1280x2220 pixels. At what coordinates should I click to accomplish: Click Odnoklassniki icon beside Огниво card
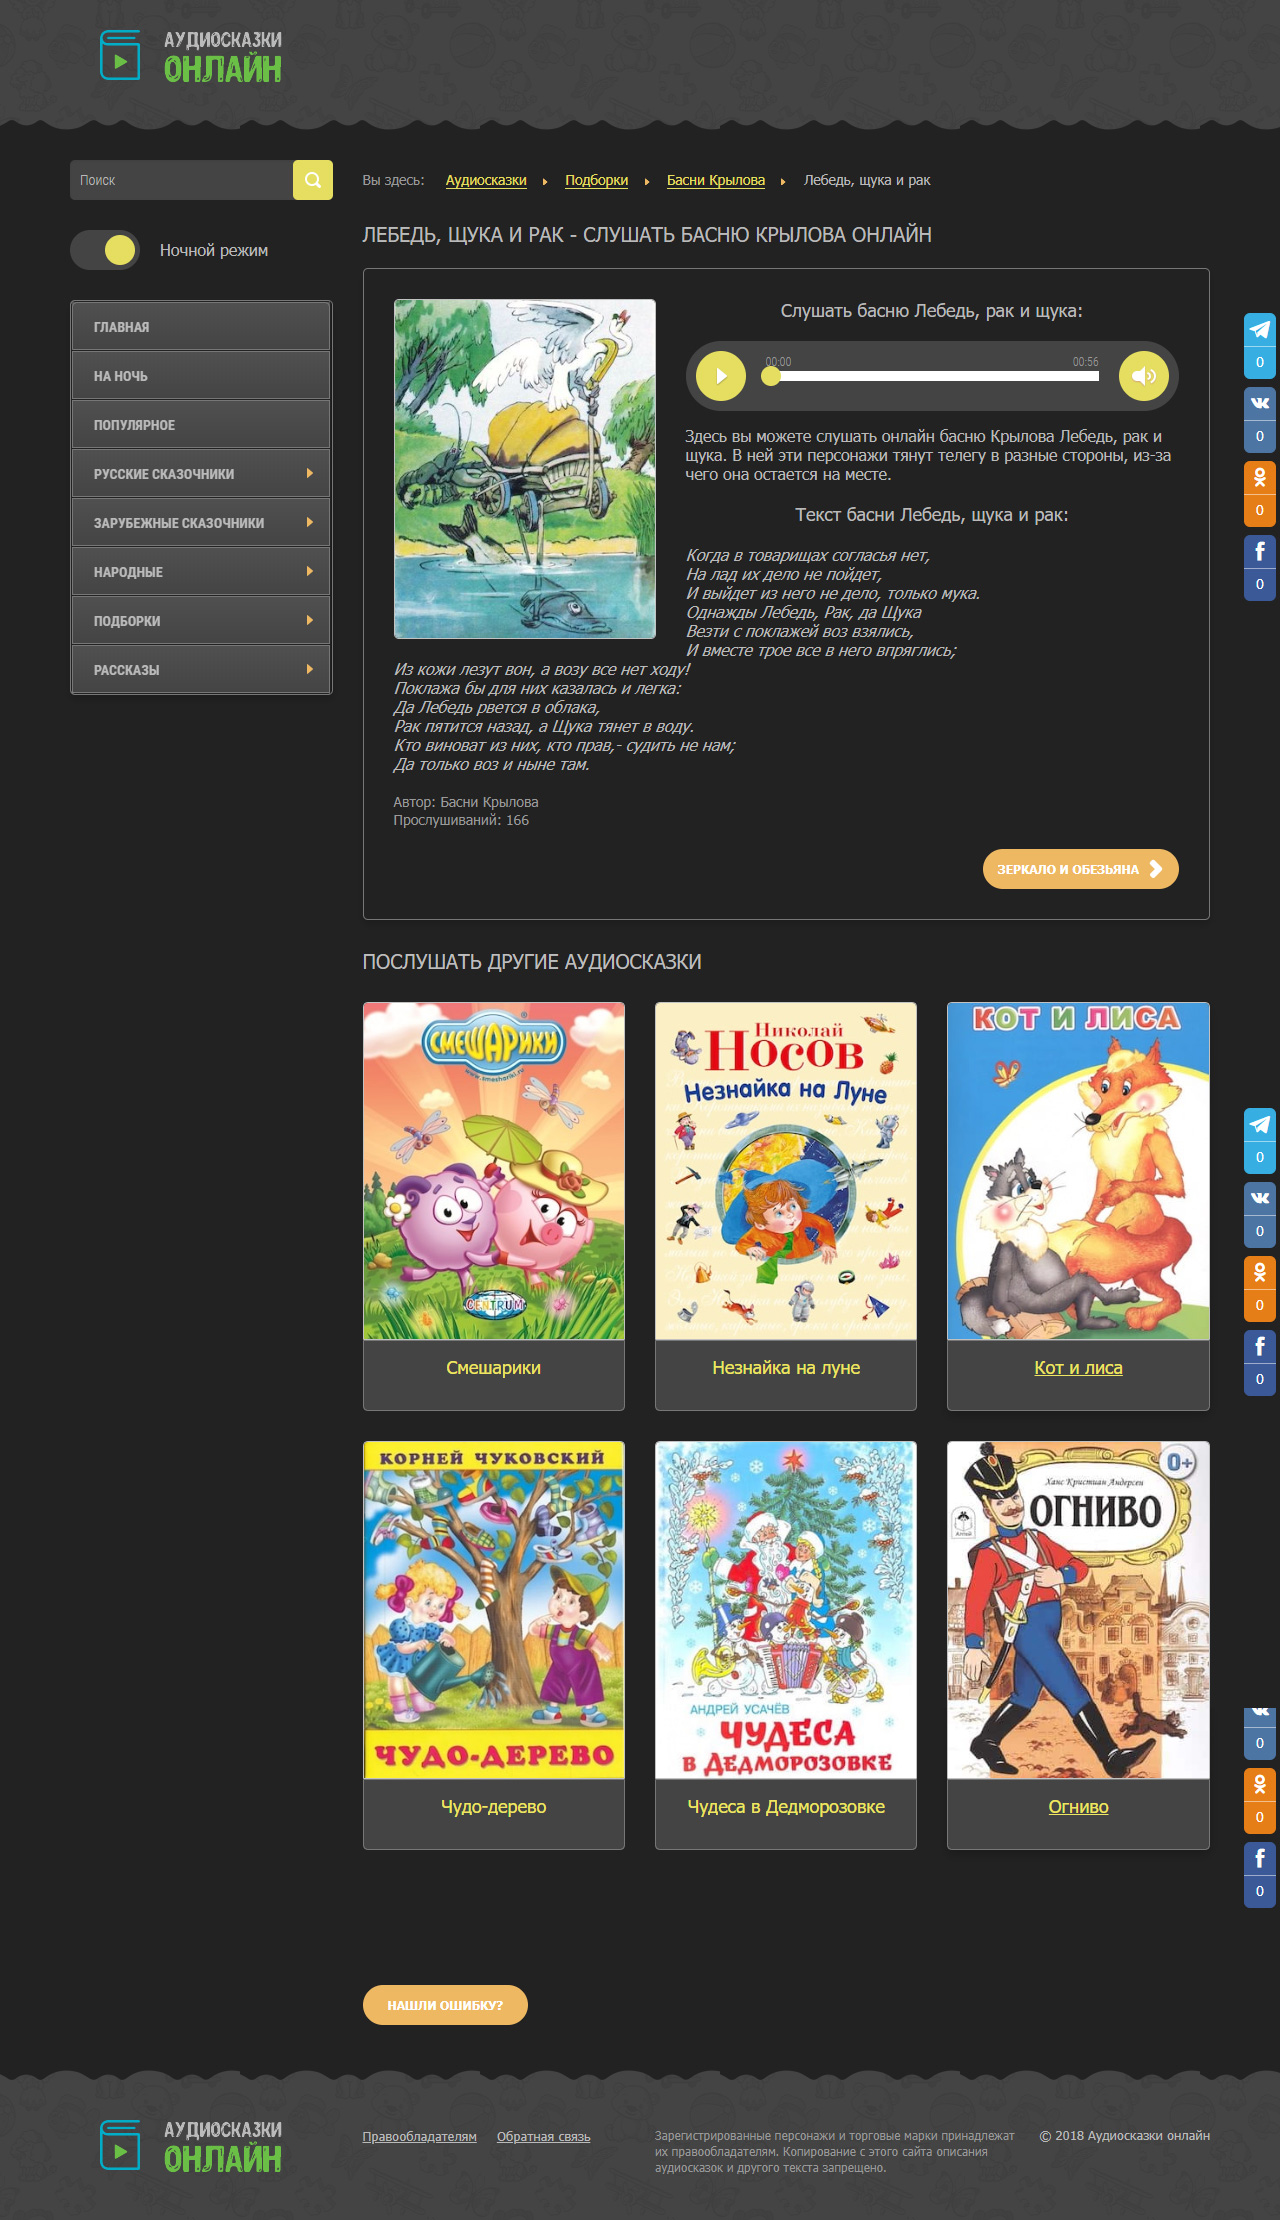1260,1784
